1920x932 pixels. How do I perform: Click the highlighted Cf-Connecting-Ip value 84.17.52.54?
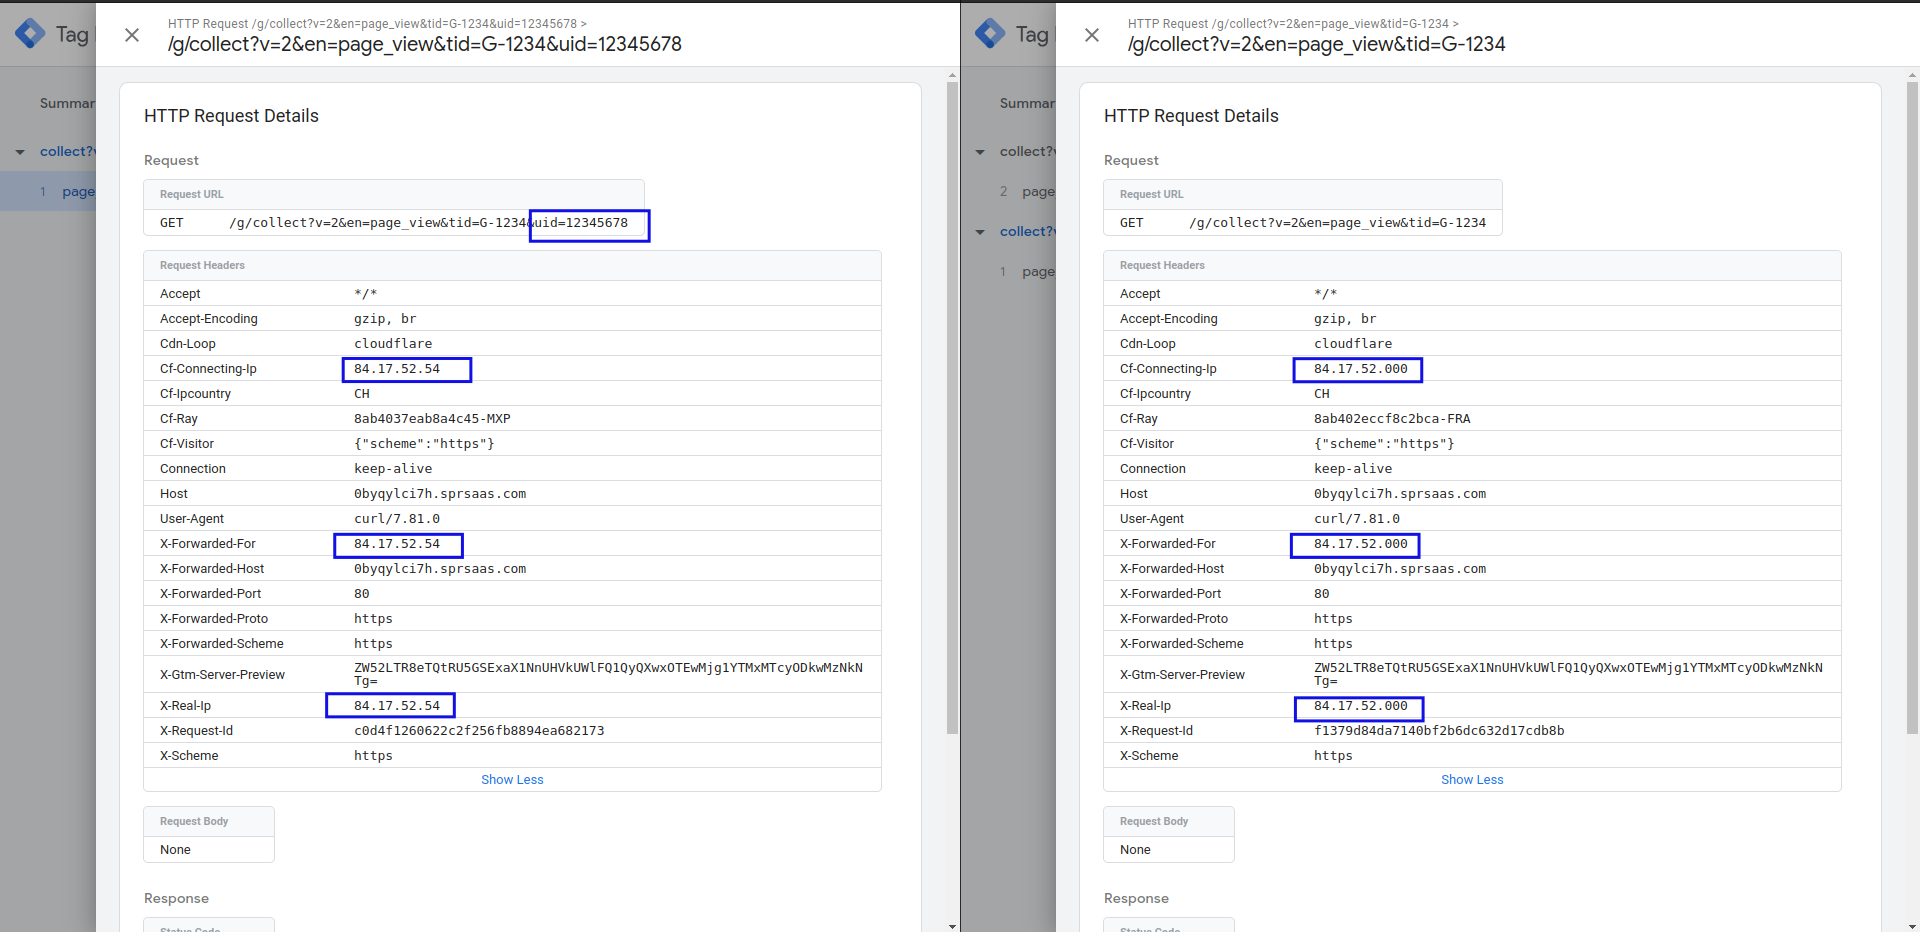(405, 369)
